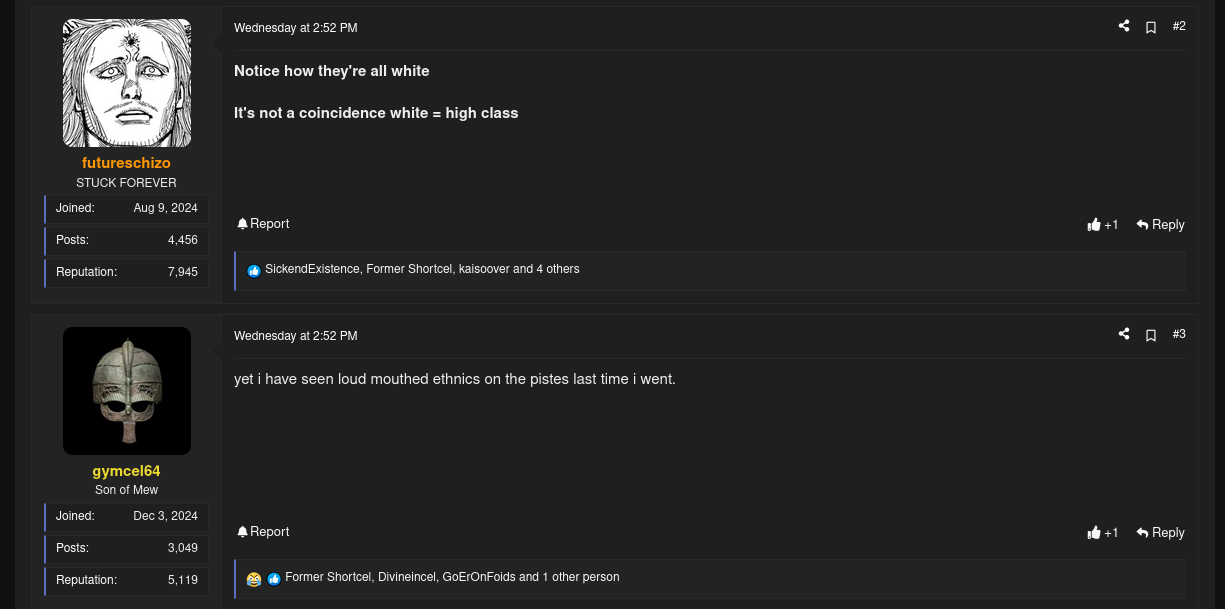Show '4 others' who liked post #2
This screenshot has width=1225, height=609.
[556, 269]
